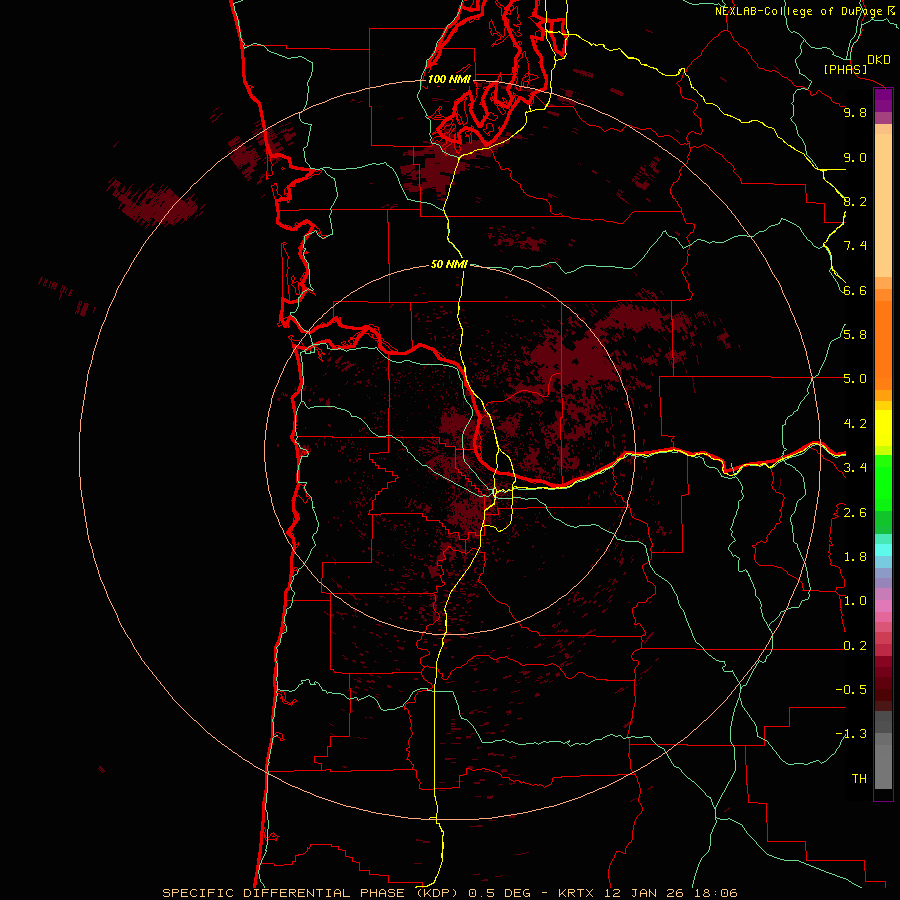Click the TH label on color scale
This screenshot has height=900, width=900.
coord(859,779)
